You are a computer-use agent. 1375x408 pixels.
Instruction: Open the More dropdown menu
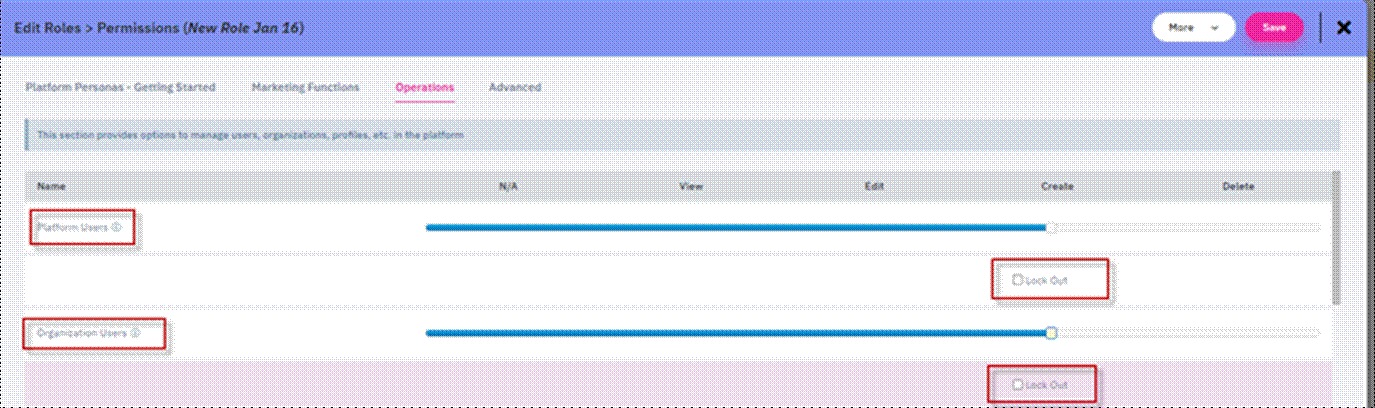point(1193,28)
